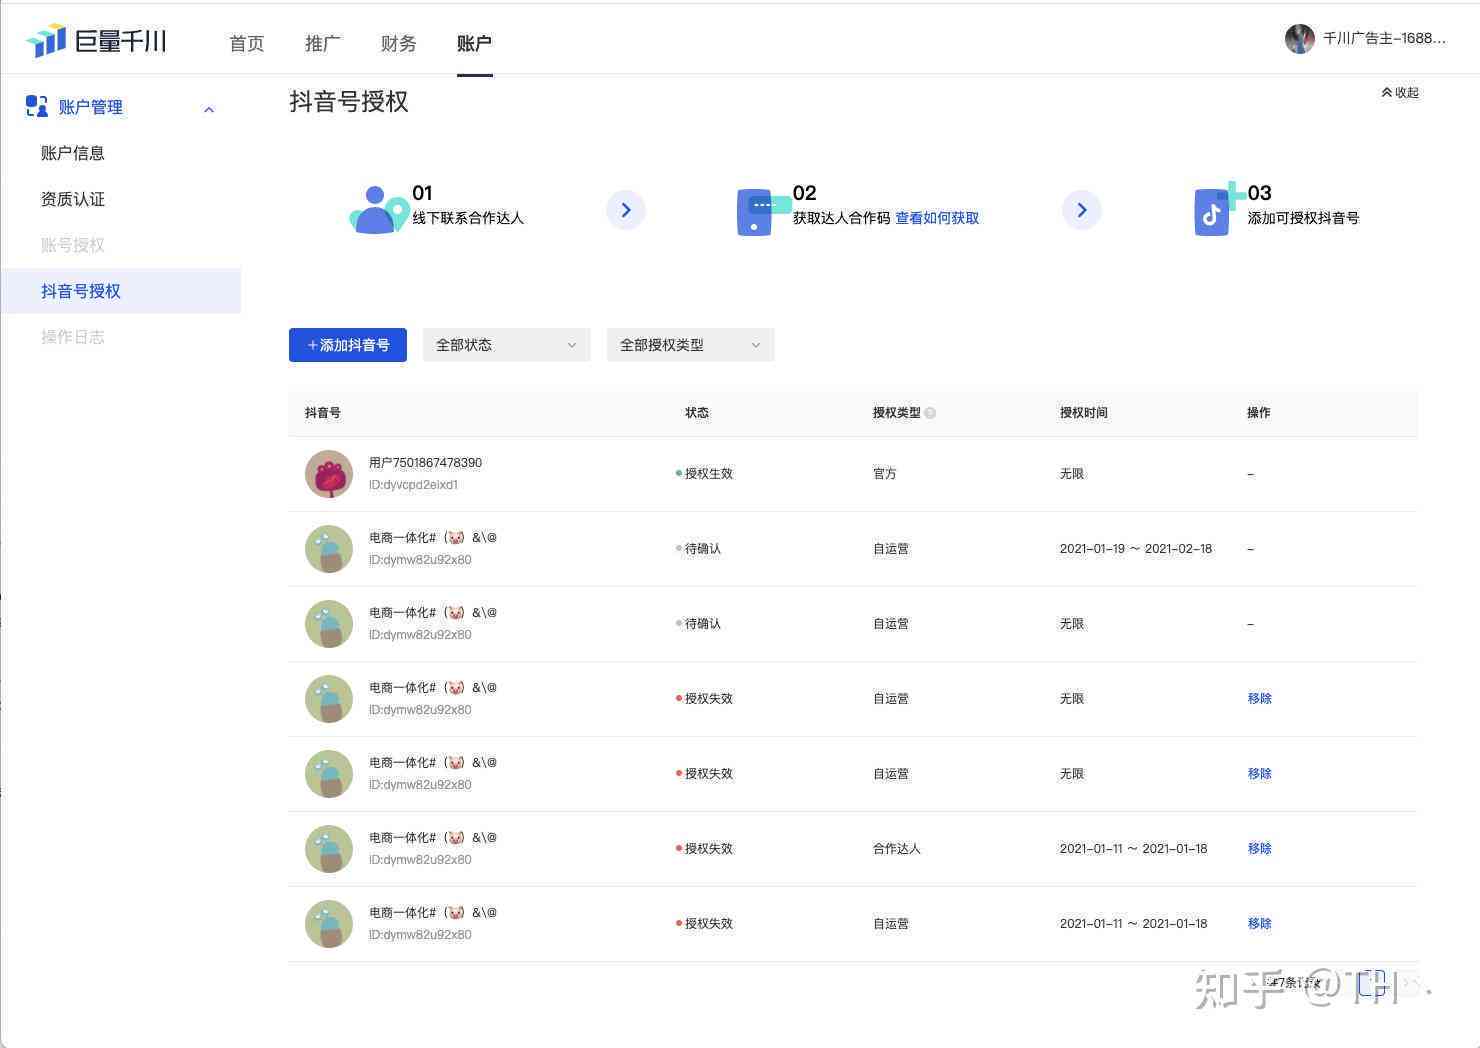1480x1048 pixels.
Task: Click the 官方 authorization type cell
Action: click(x=885, y=474)
